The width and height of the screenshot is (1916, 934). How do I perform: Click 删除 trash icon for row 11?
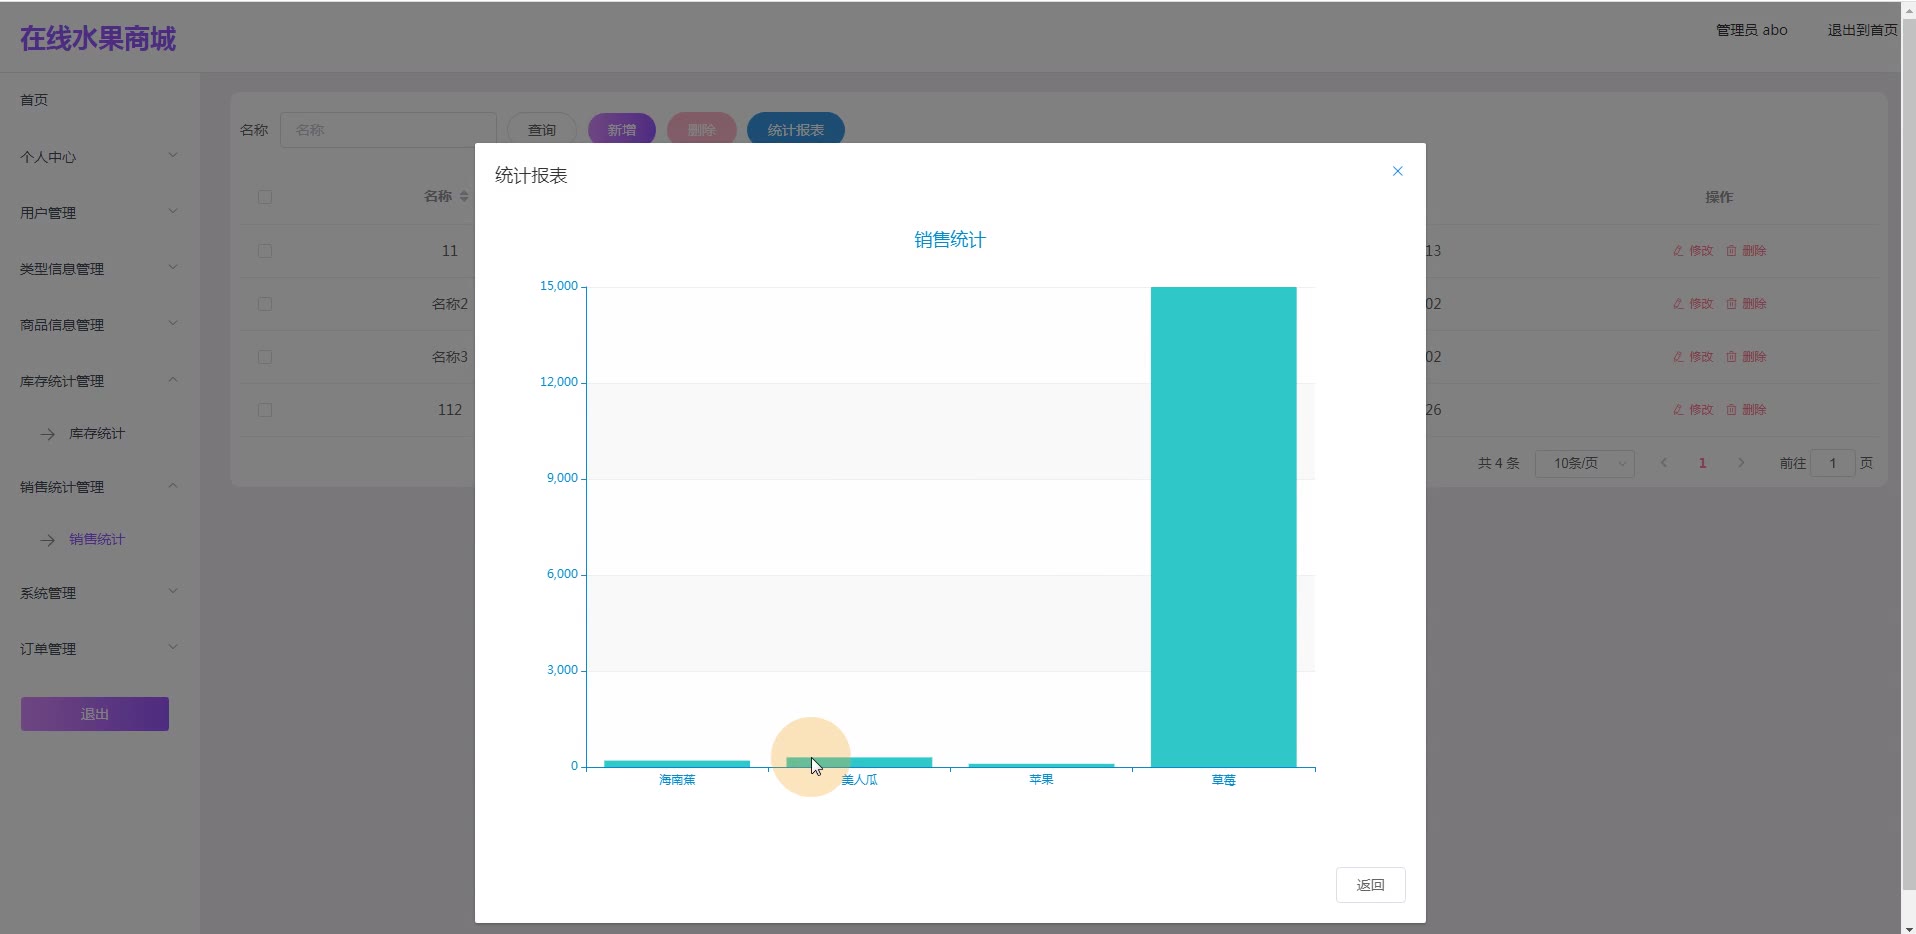pyautogui.click(x=1746, y=251)
